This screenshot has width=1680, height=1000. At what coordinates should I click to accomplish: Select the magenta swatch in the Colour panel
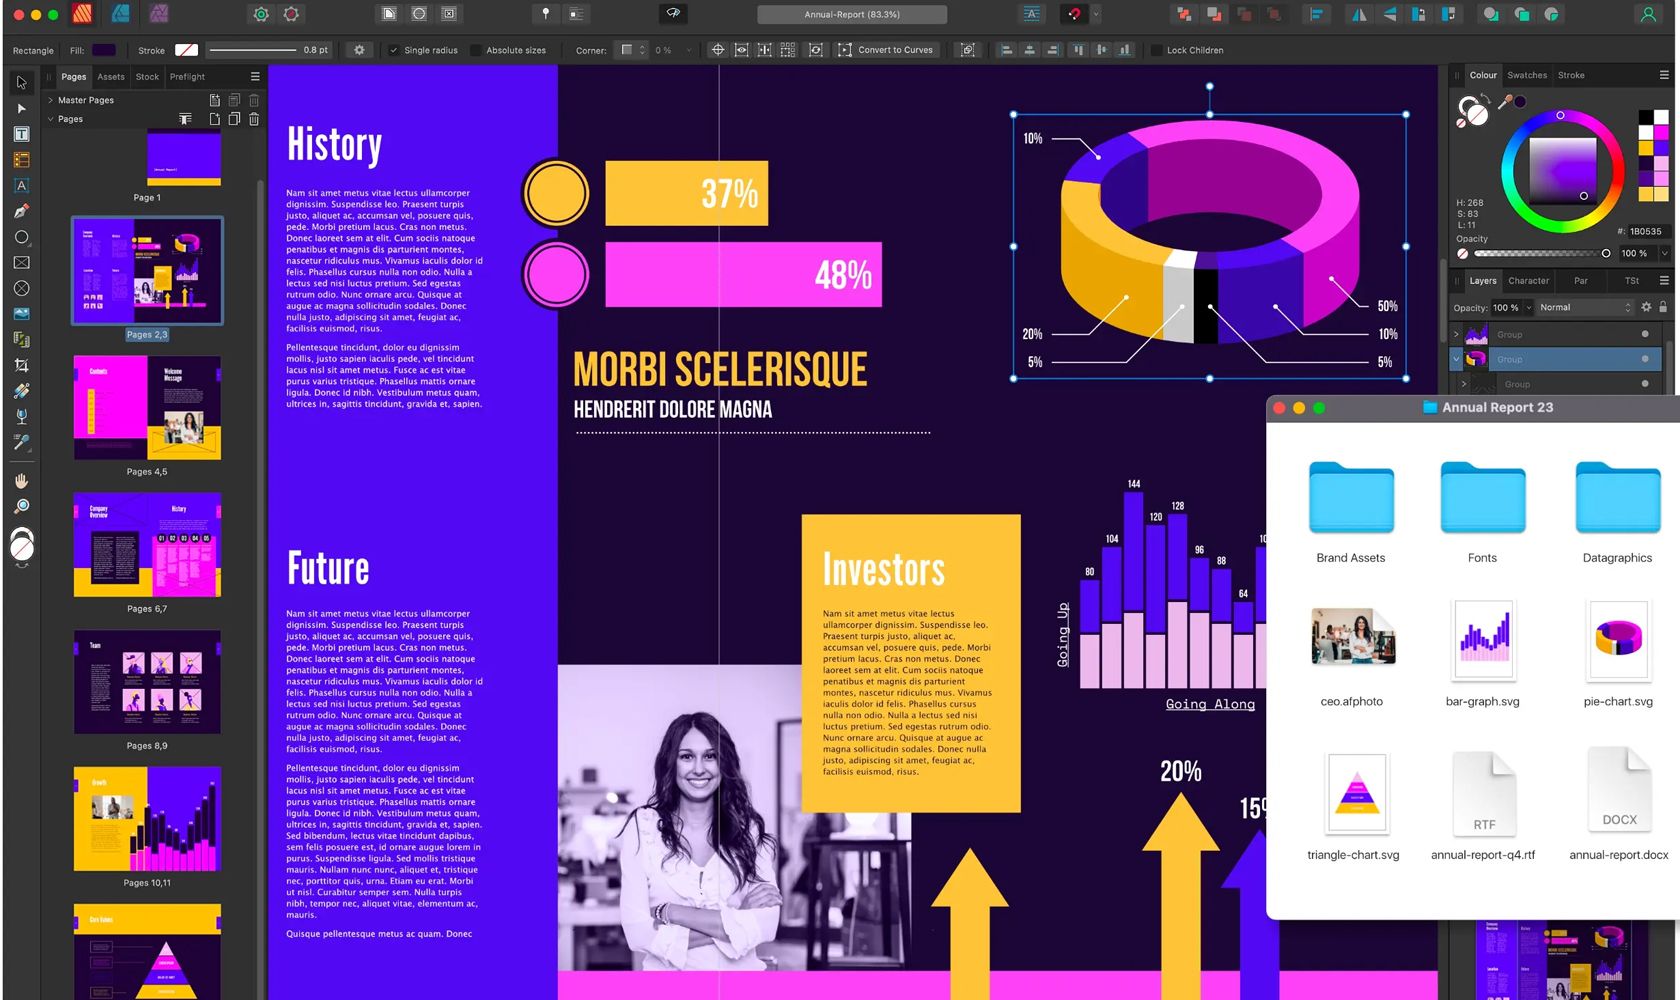pyautogui.click(x=1663, y=132)
